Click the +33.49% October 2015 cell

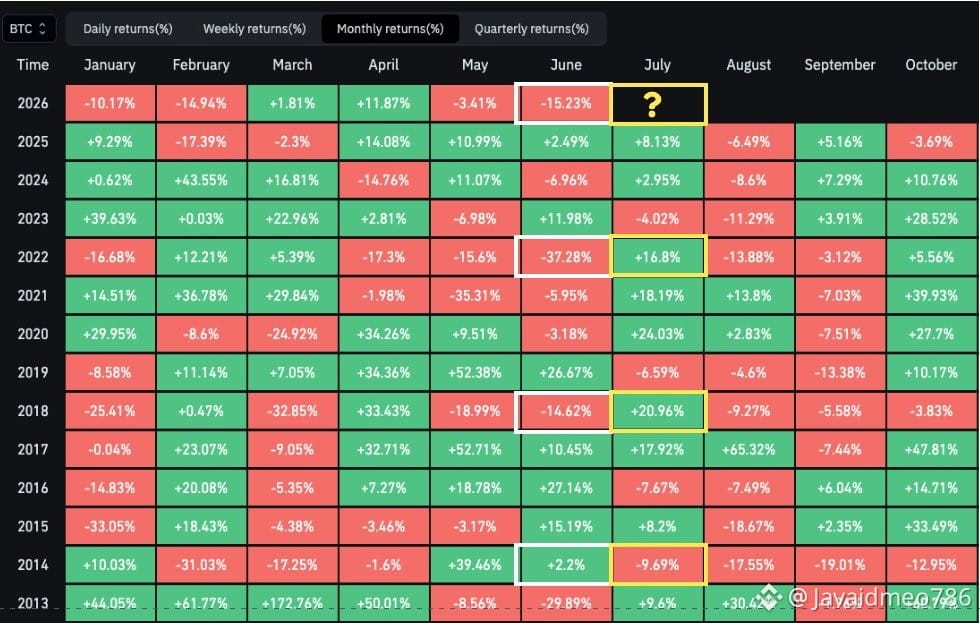pos(931,526)
